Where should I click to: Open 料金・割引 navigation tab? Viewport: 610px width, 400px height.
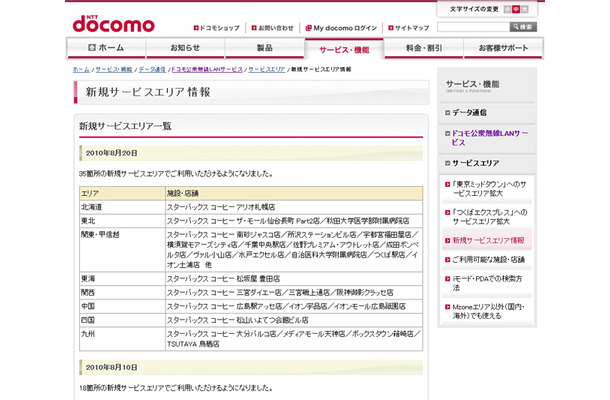tap(424, 48)
